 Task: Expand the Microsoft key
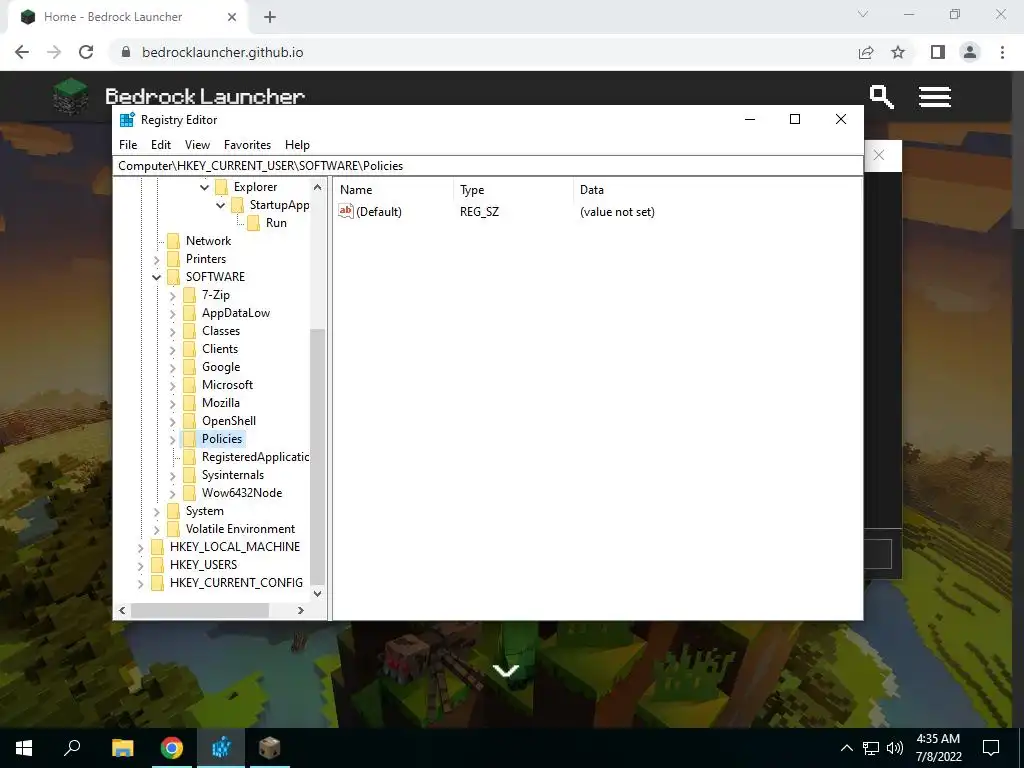(x=172, y=385)
